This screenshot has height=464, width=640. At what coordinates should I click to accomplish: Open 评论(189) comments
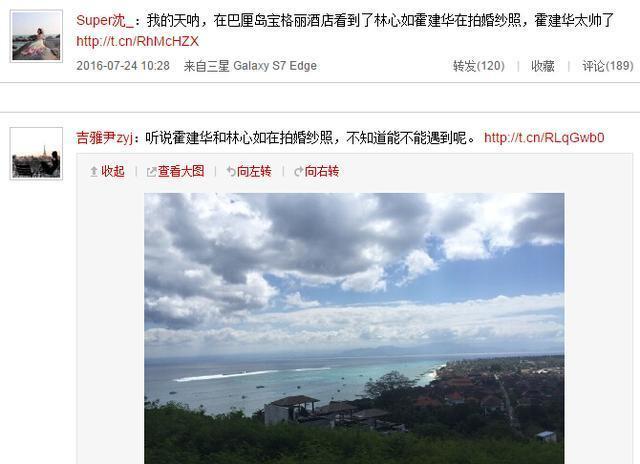point(607,66)
